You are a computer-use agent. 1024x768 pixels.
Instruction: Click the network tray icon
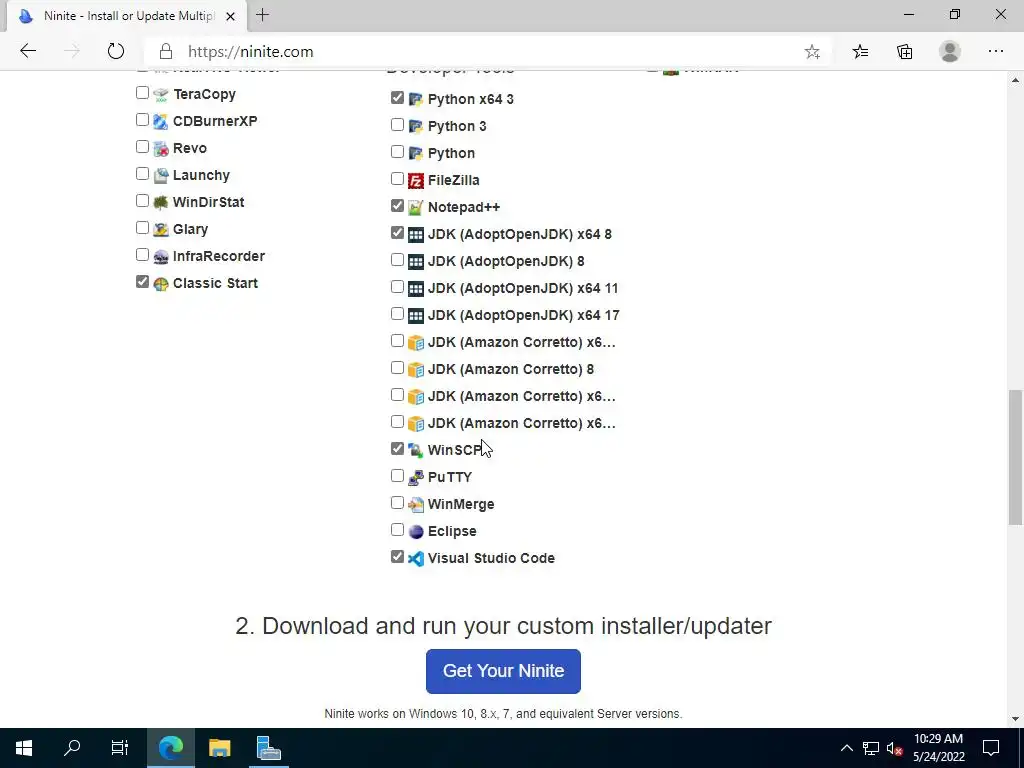click(x=871, y=748)
